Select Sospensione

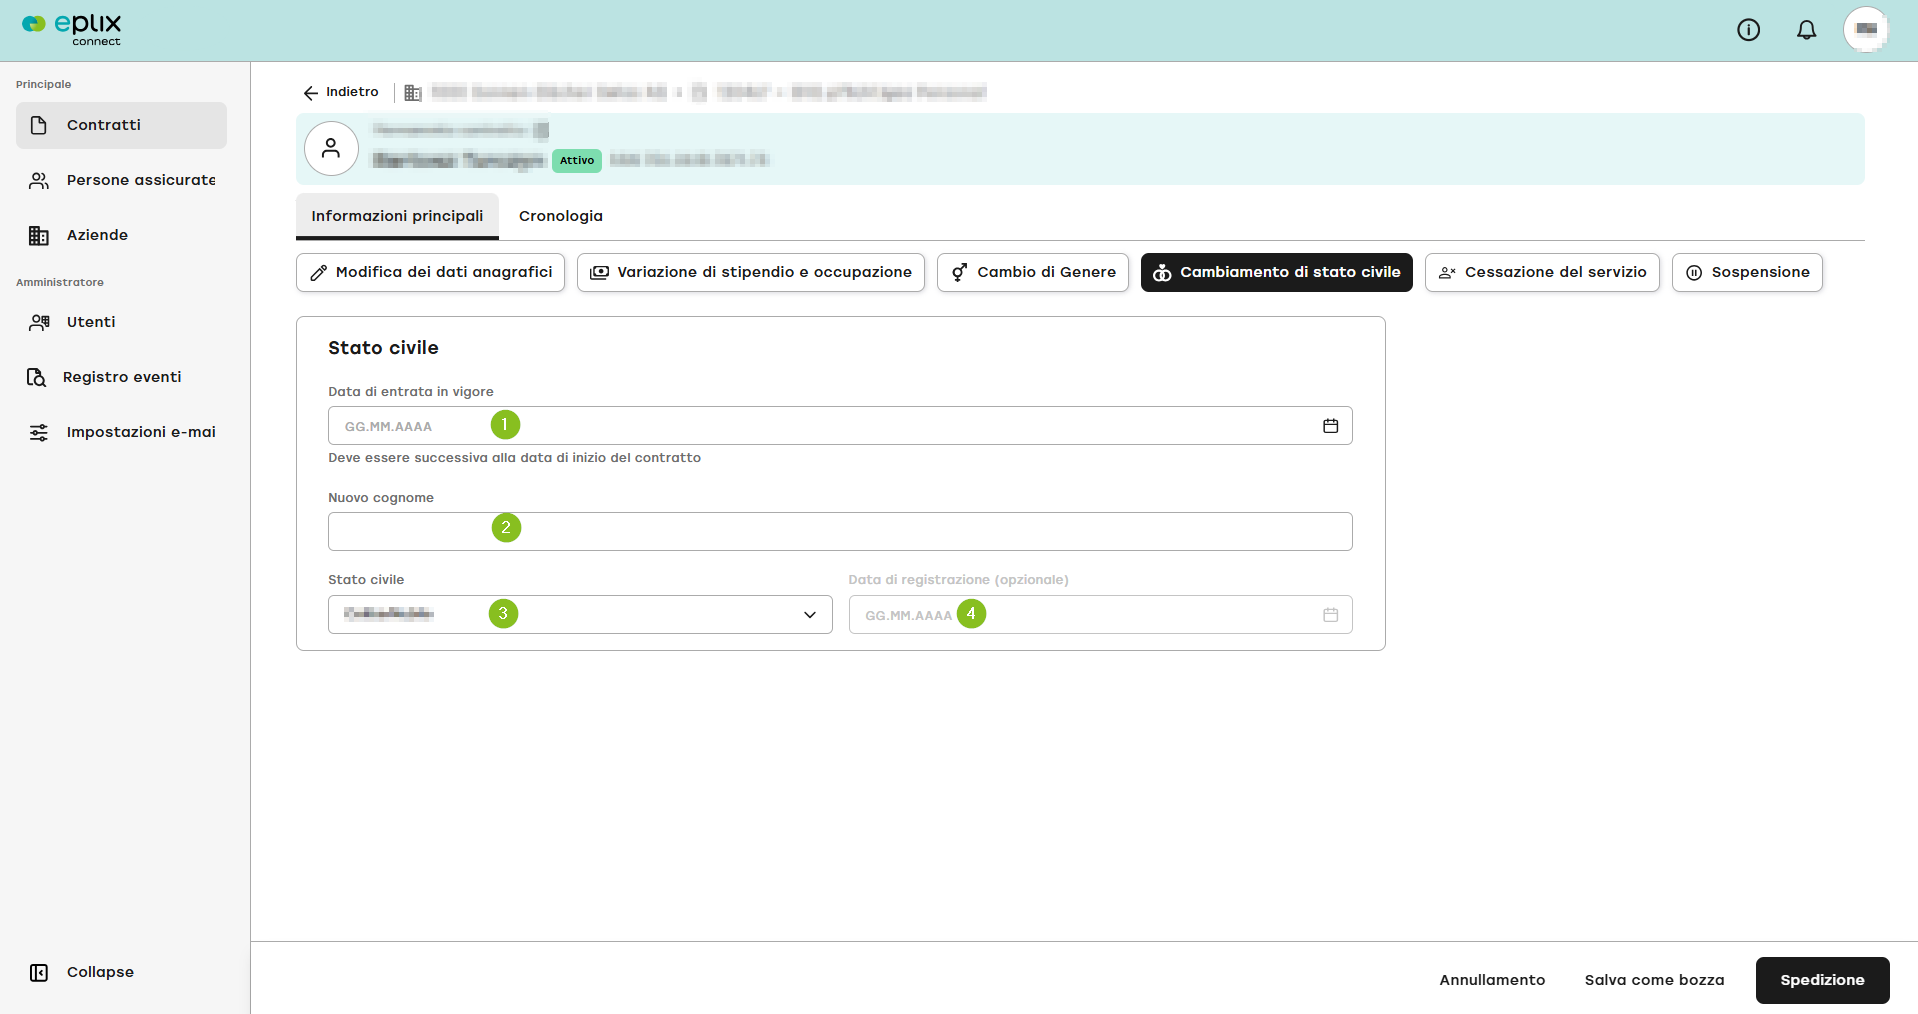click(x=1747, y=272)
